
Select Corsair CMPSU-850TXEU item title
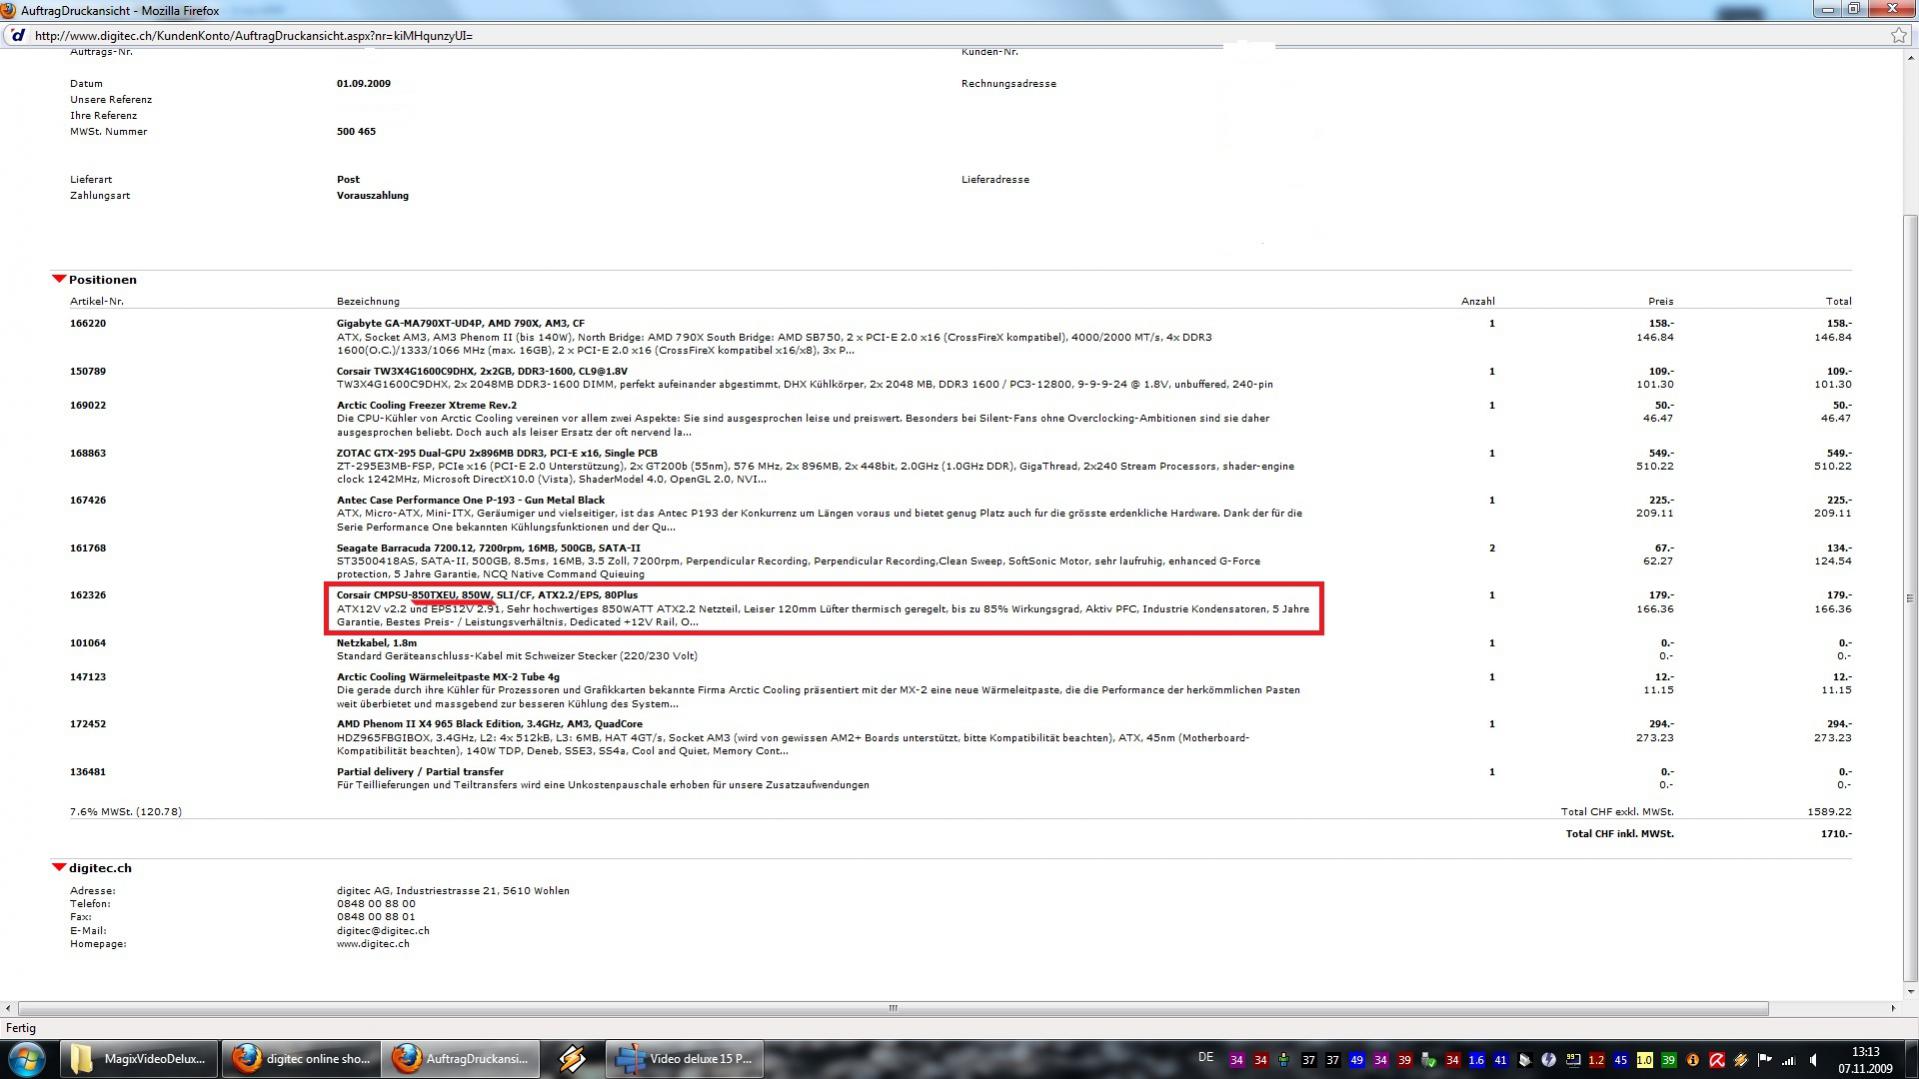pyautogui.click(x=487, y=595)
